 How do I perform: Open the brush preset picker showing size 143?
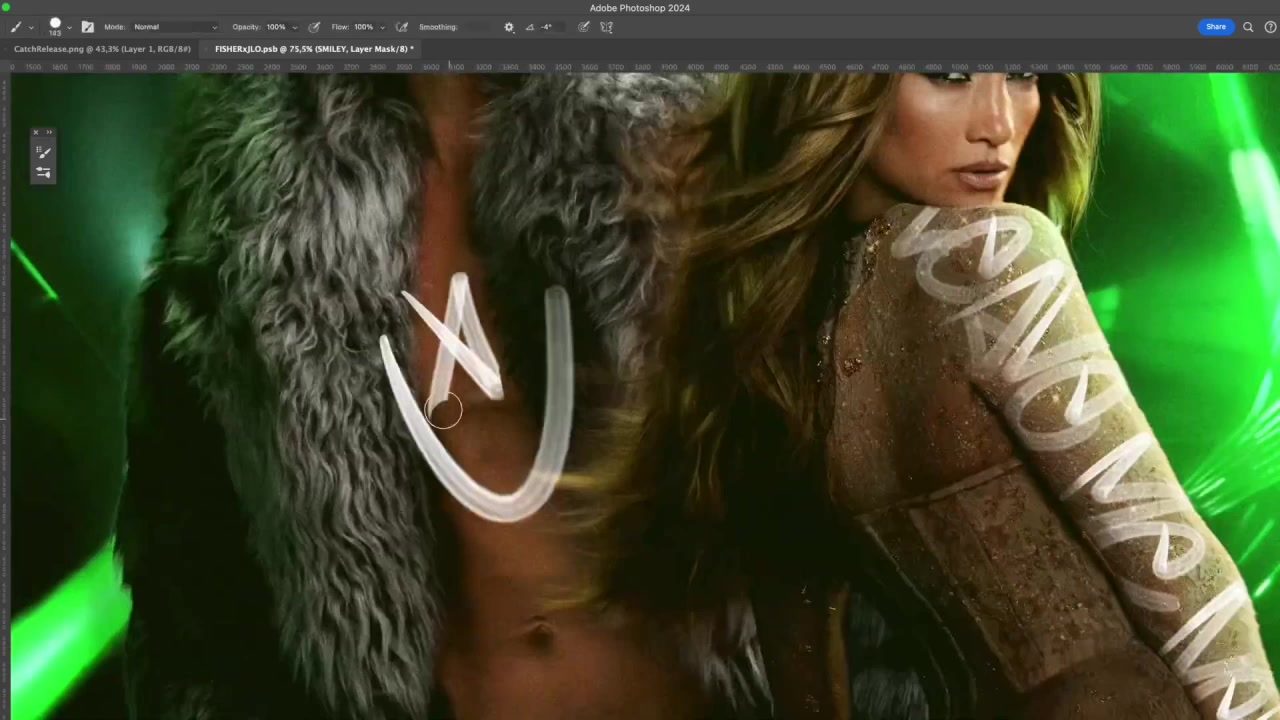pos(55,27)
